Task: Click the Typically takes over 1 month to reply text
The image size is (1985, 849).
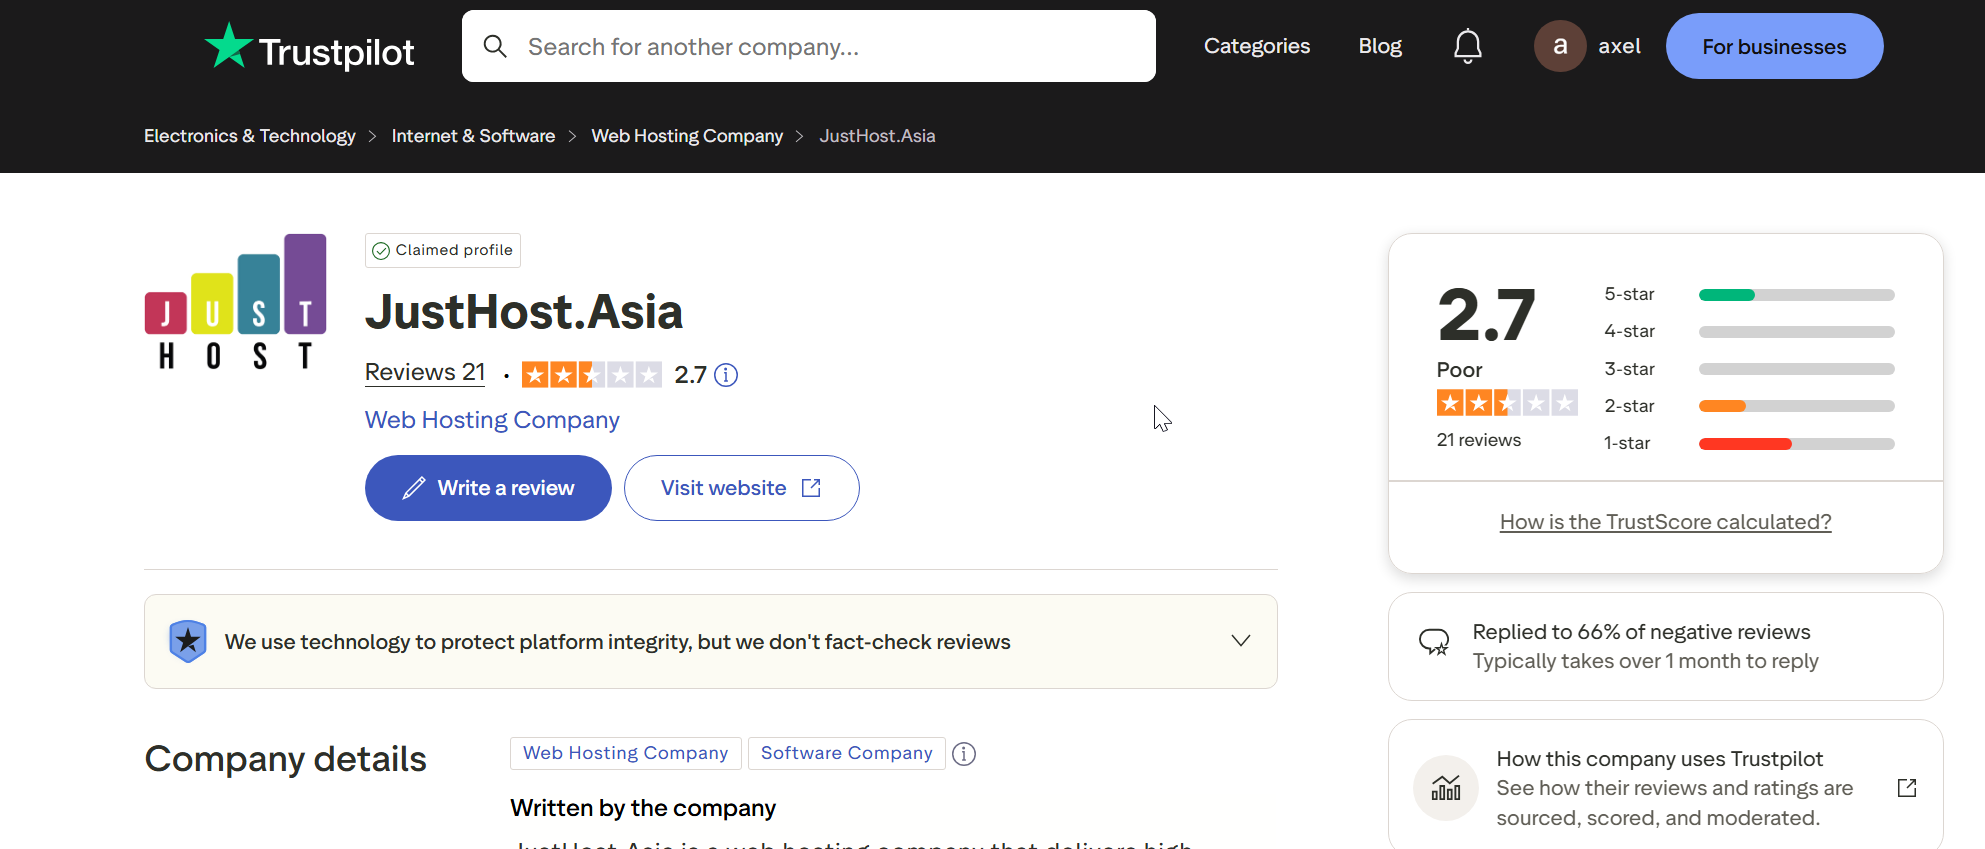Action: click(x=1646, y=661)
